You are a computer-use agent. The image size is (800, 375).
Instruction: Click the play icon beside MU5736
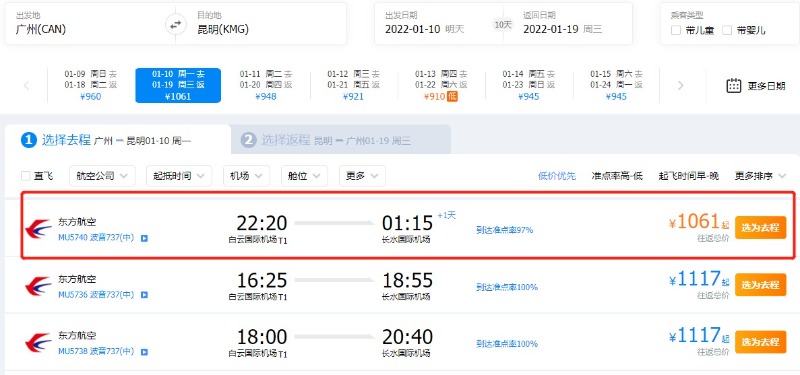[x=144, y=295]
